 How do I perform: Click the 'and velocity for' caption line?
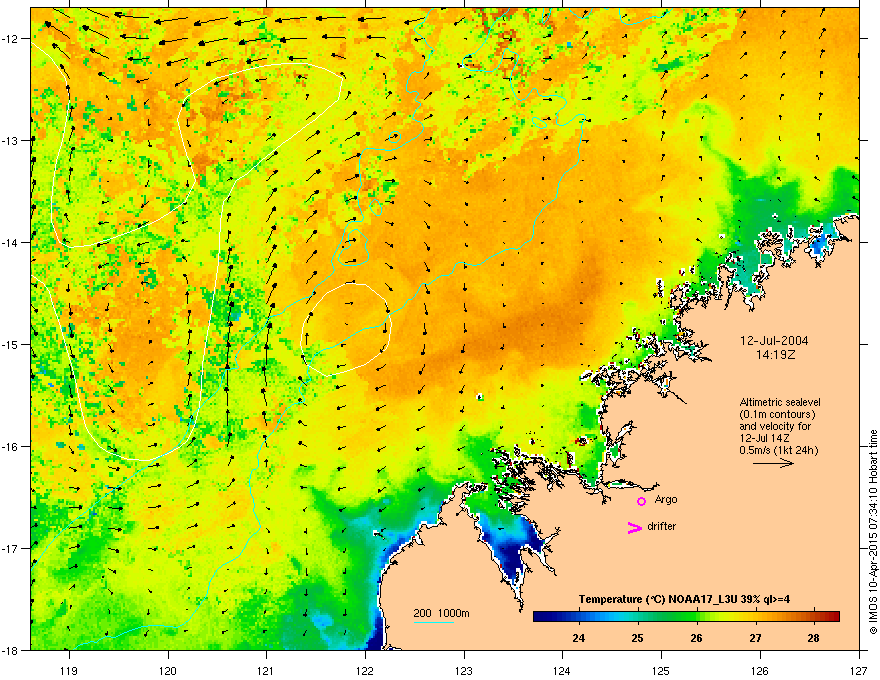[x=775, y=426]
